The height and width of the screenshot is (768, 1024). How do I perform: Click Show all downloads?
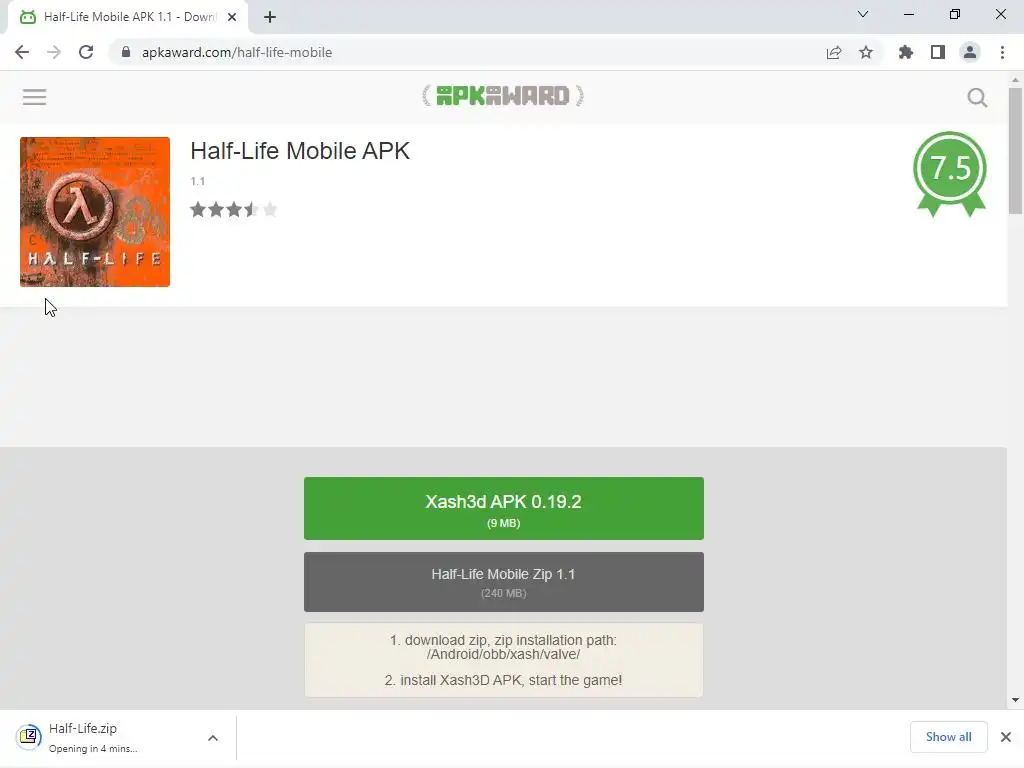(x=948, y=737)
